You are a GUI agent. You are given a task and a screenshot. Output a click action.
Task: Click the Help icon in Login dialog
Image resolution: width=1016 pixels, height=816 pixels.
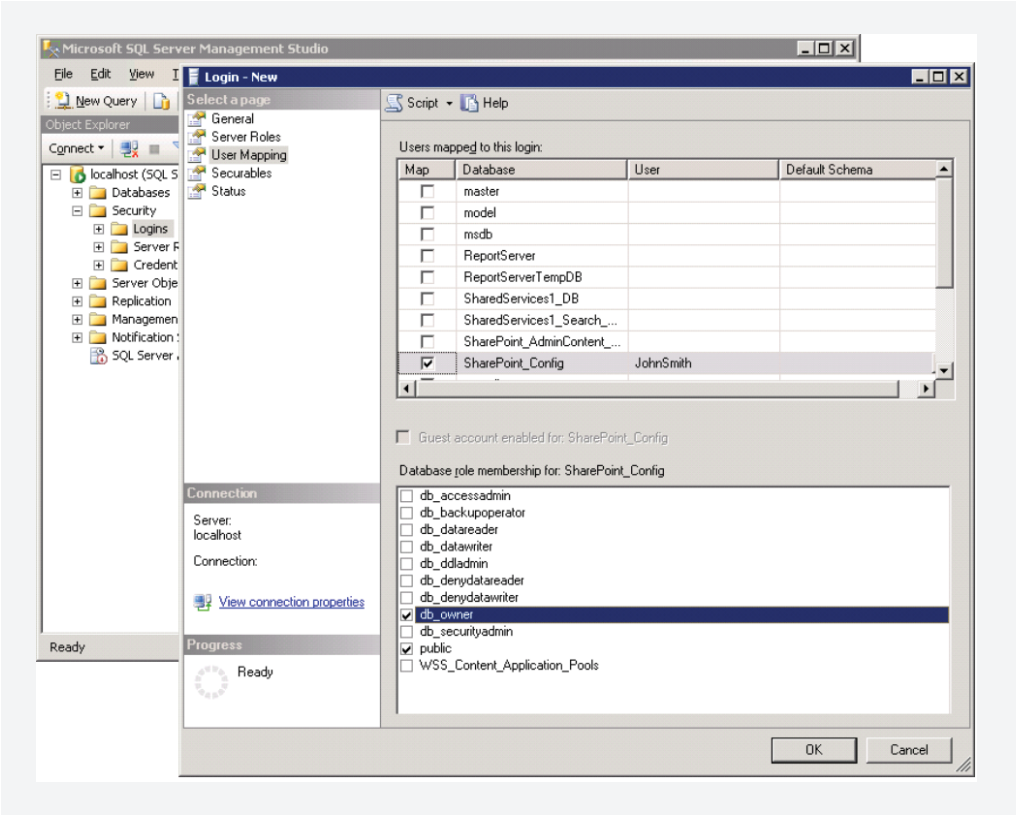point(469,103)
